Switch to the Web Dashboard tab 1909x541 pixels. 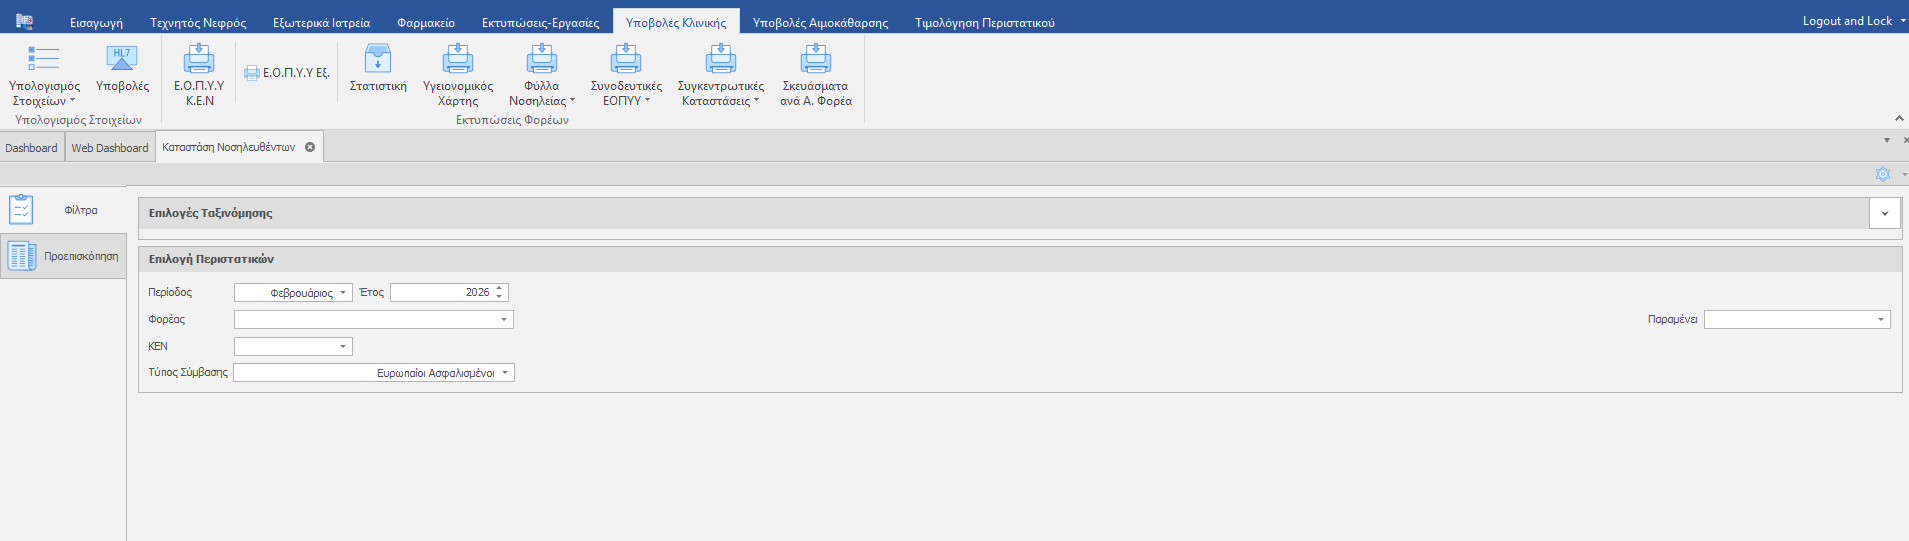coord(110,148)
